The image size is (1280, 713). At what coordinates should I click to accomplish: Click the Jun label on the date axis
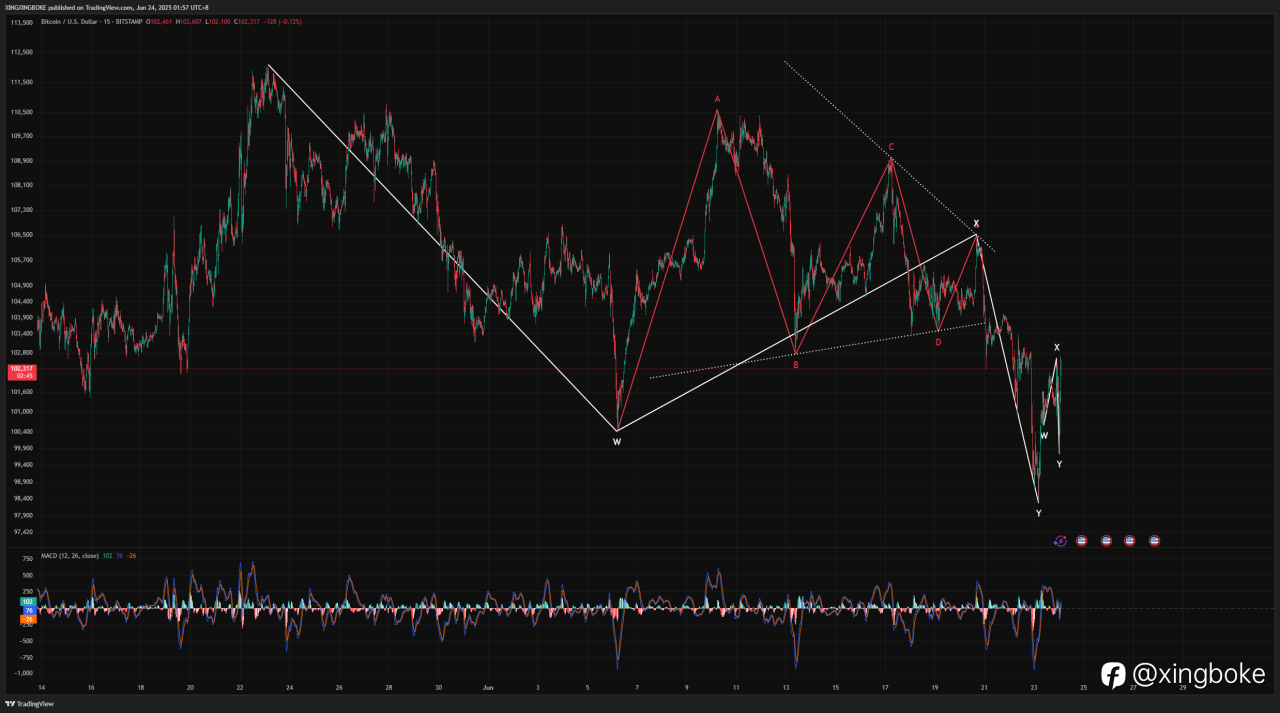[487, 688]
